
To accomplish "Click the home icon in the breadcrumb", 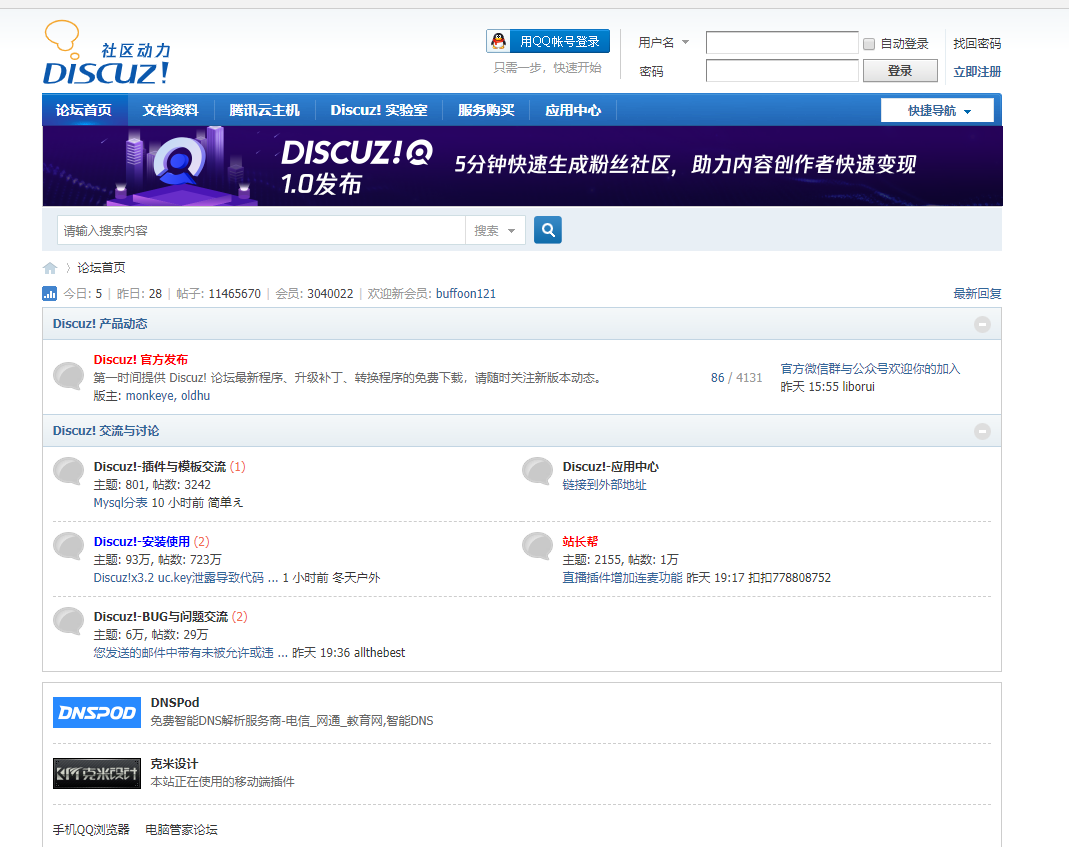I will 50,268.
